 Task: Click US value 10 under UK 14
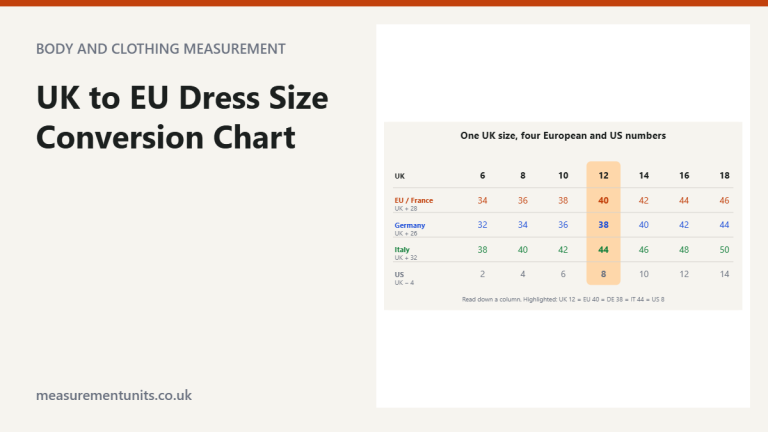644,274
